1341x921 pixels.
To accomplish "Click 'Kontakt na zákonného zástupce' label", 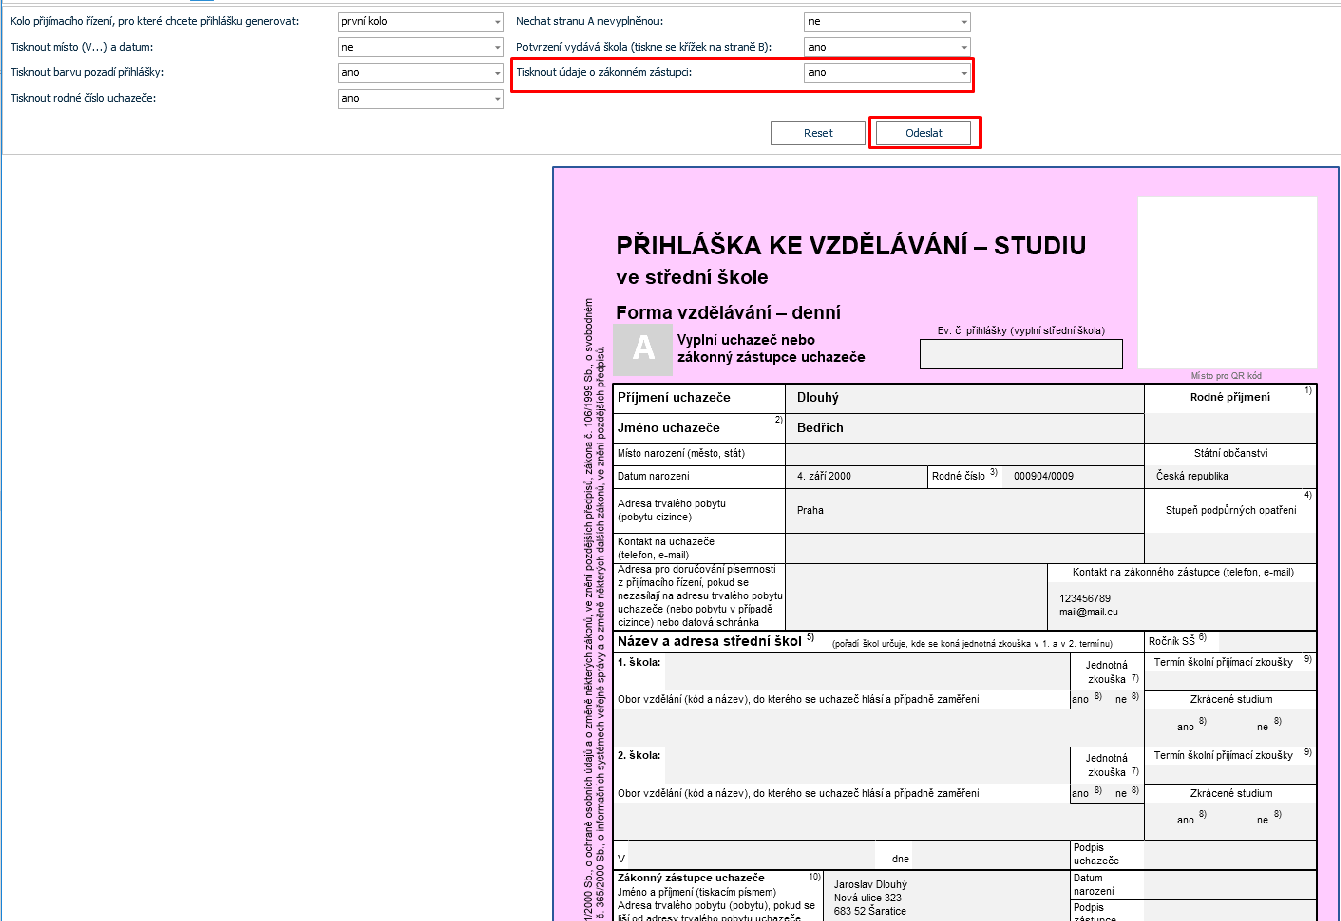I will click(x=1183, y=573).
